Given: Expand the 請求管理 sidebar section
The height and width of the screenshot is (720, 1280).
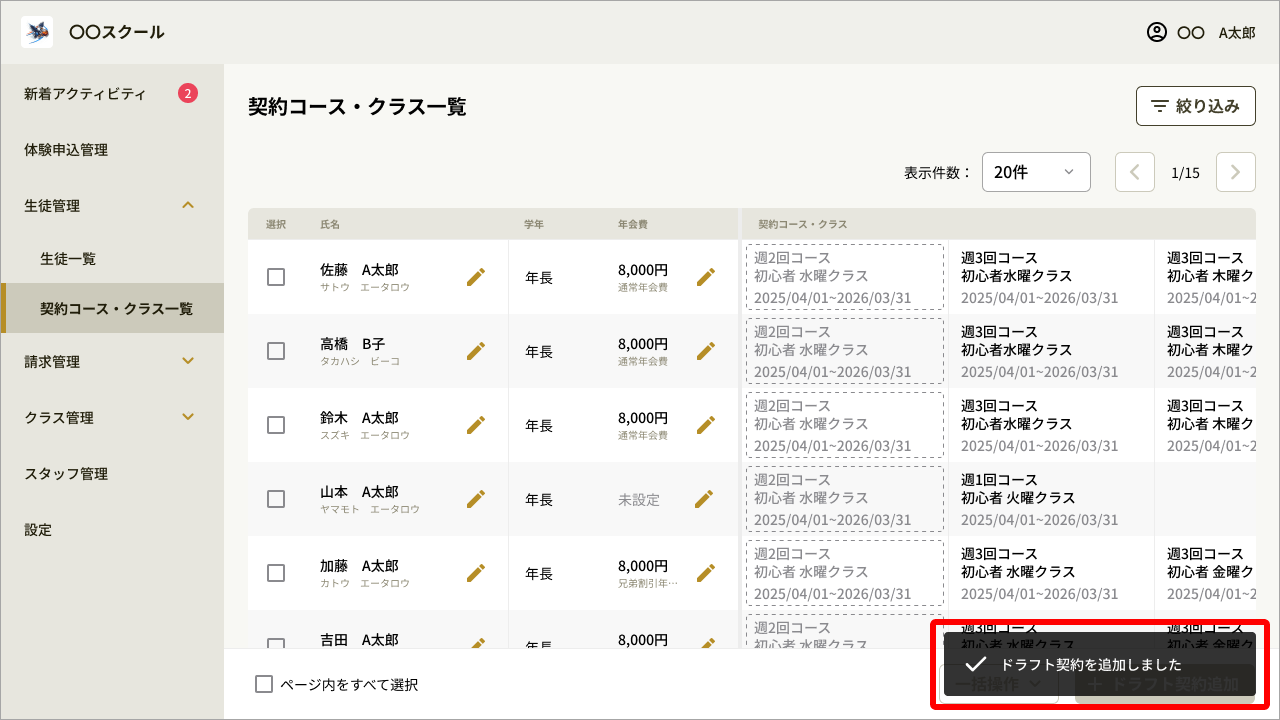Looking at the screenshot, I should click(x=112, y=361).
